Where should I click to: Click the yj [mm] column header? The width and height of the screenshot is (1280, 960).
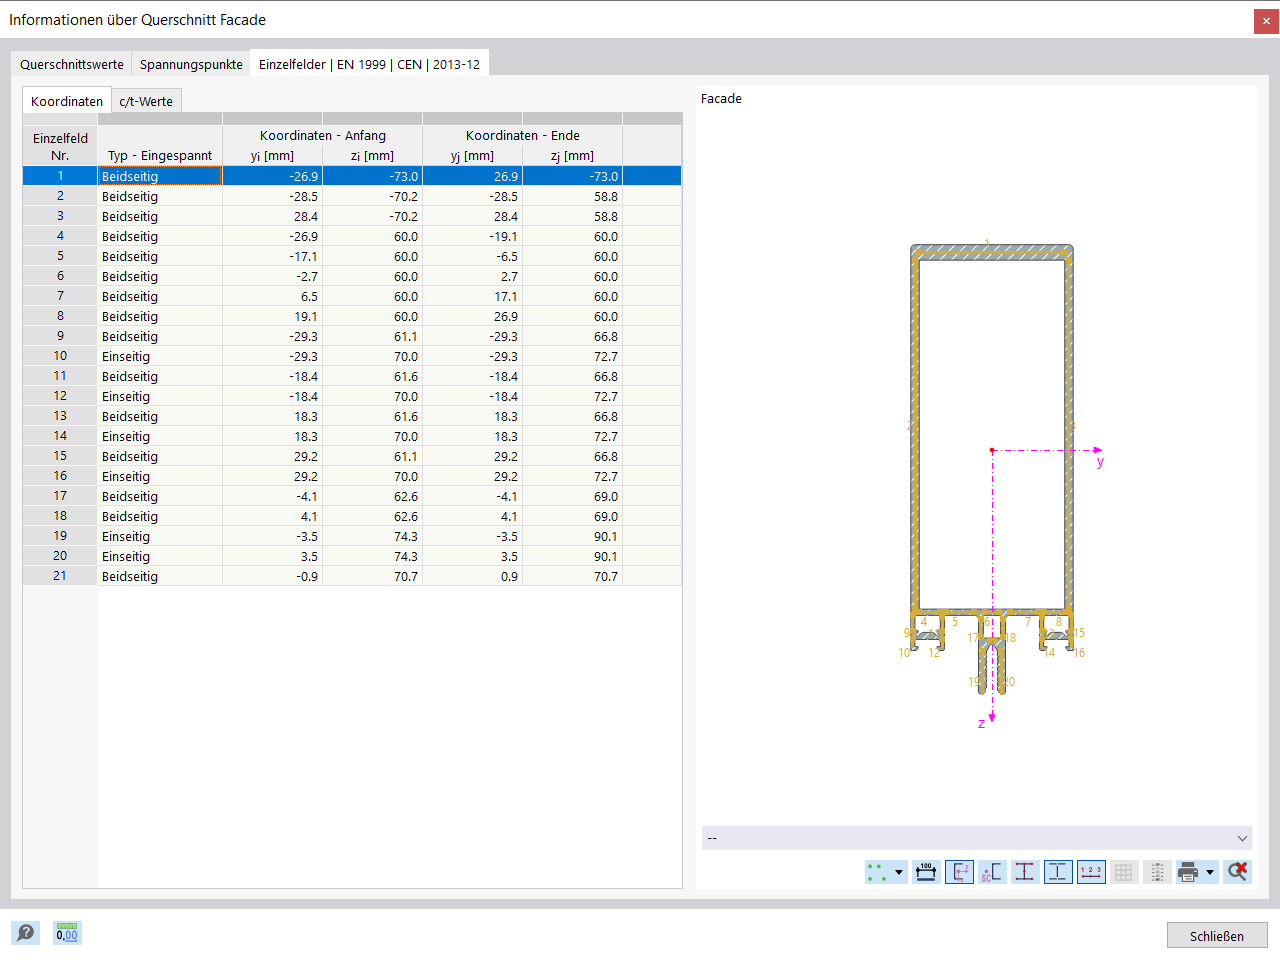coord(472,155)
